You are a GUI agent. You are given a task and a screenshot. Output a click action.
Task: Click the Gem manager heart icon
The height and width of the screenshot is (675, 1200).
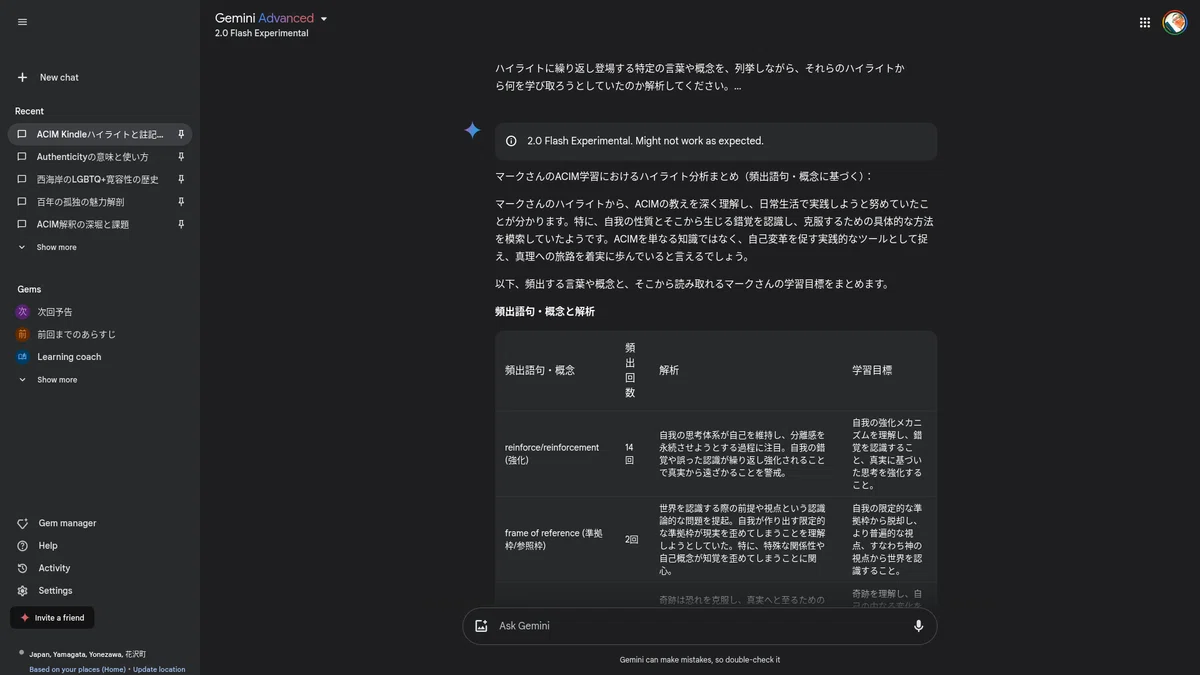[x=22, y=523]
